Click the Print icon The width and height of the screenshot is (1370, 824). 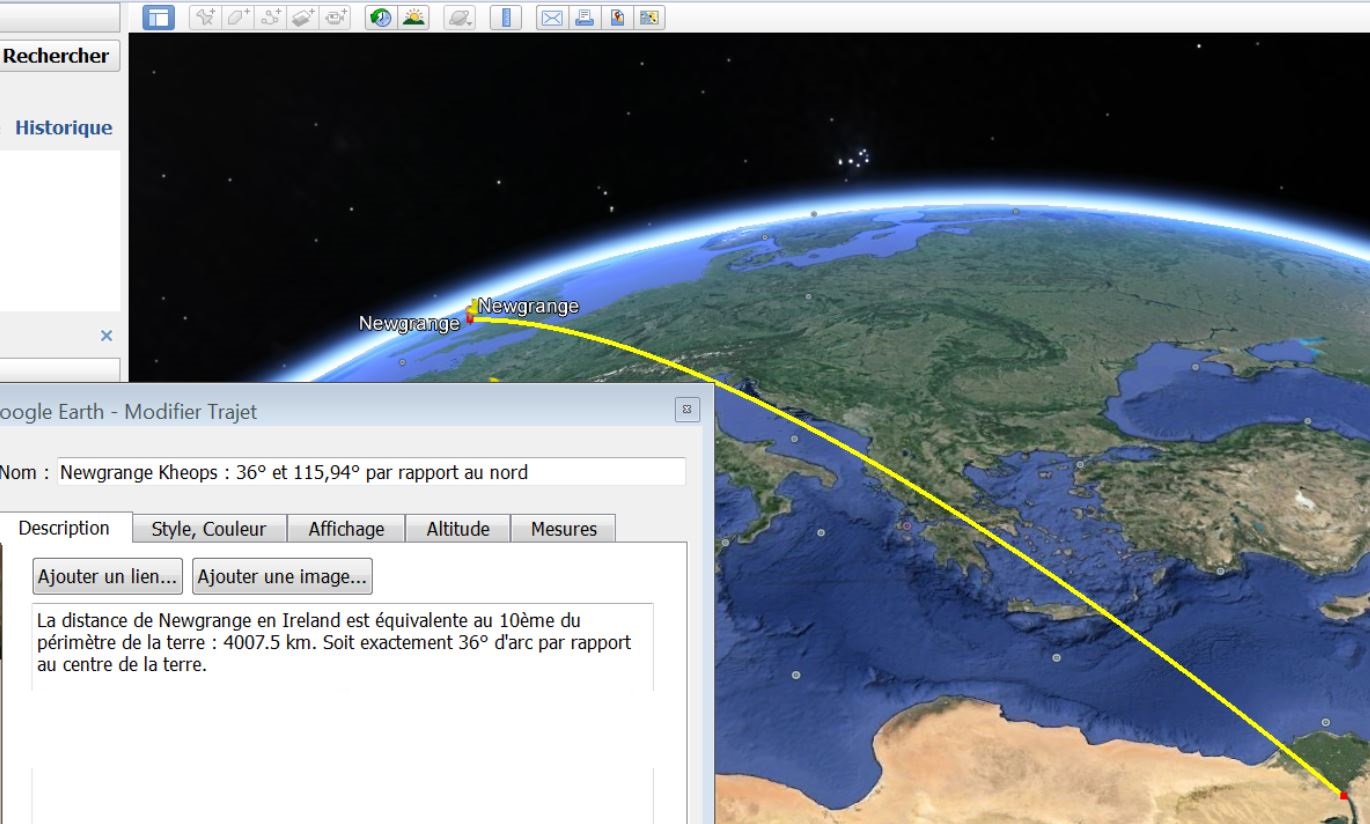click(x=585, y=17)
